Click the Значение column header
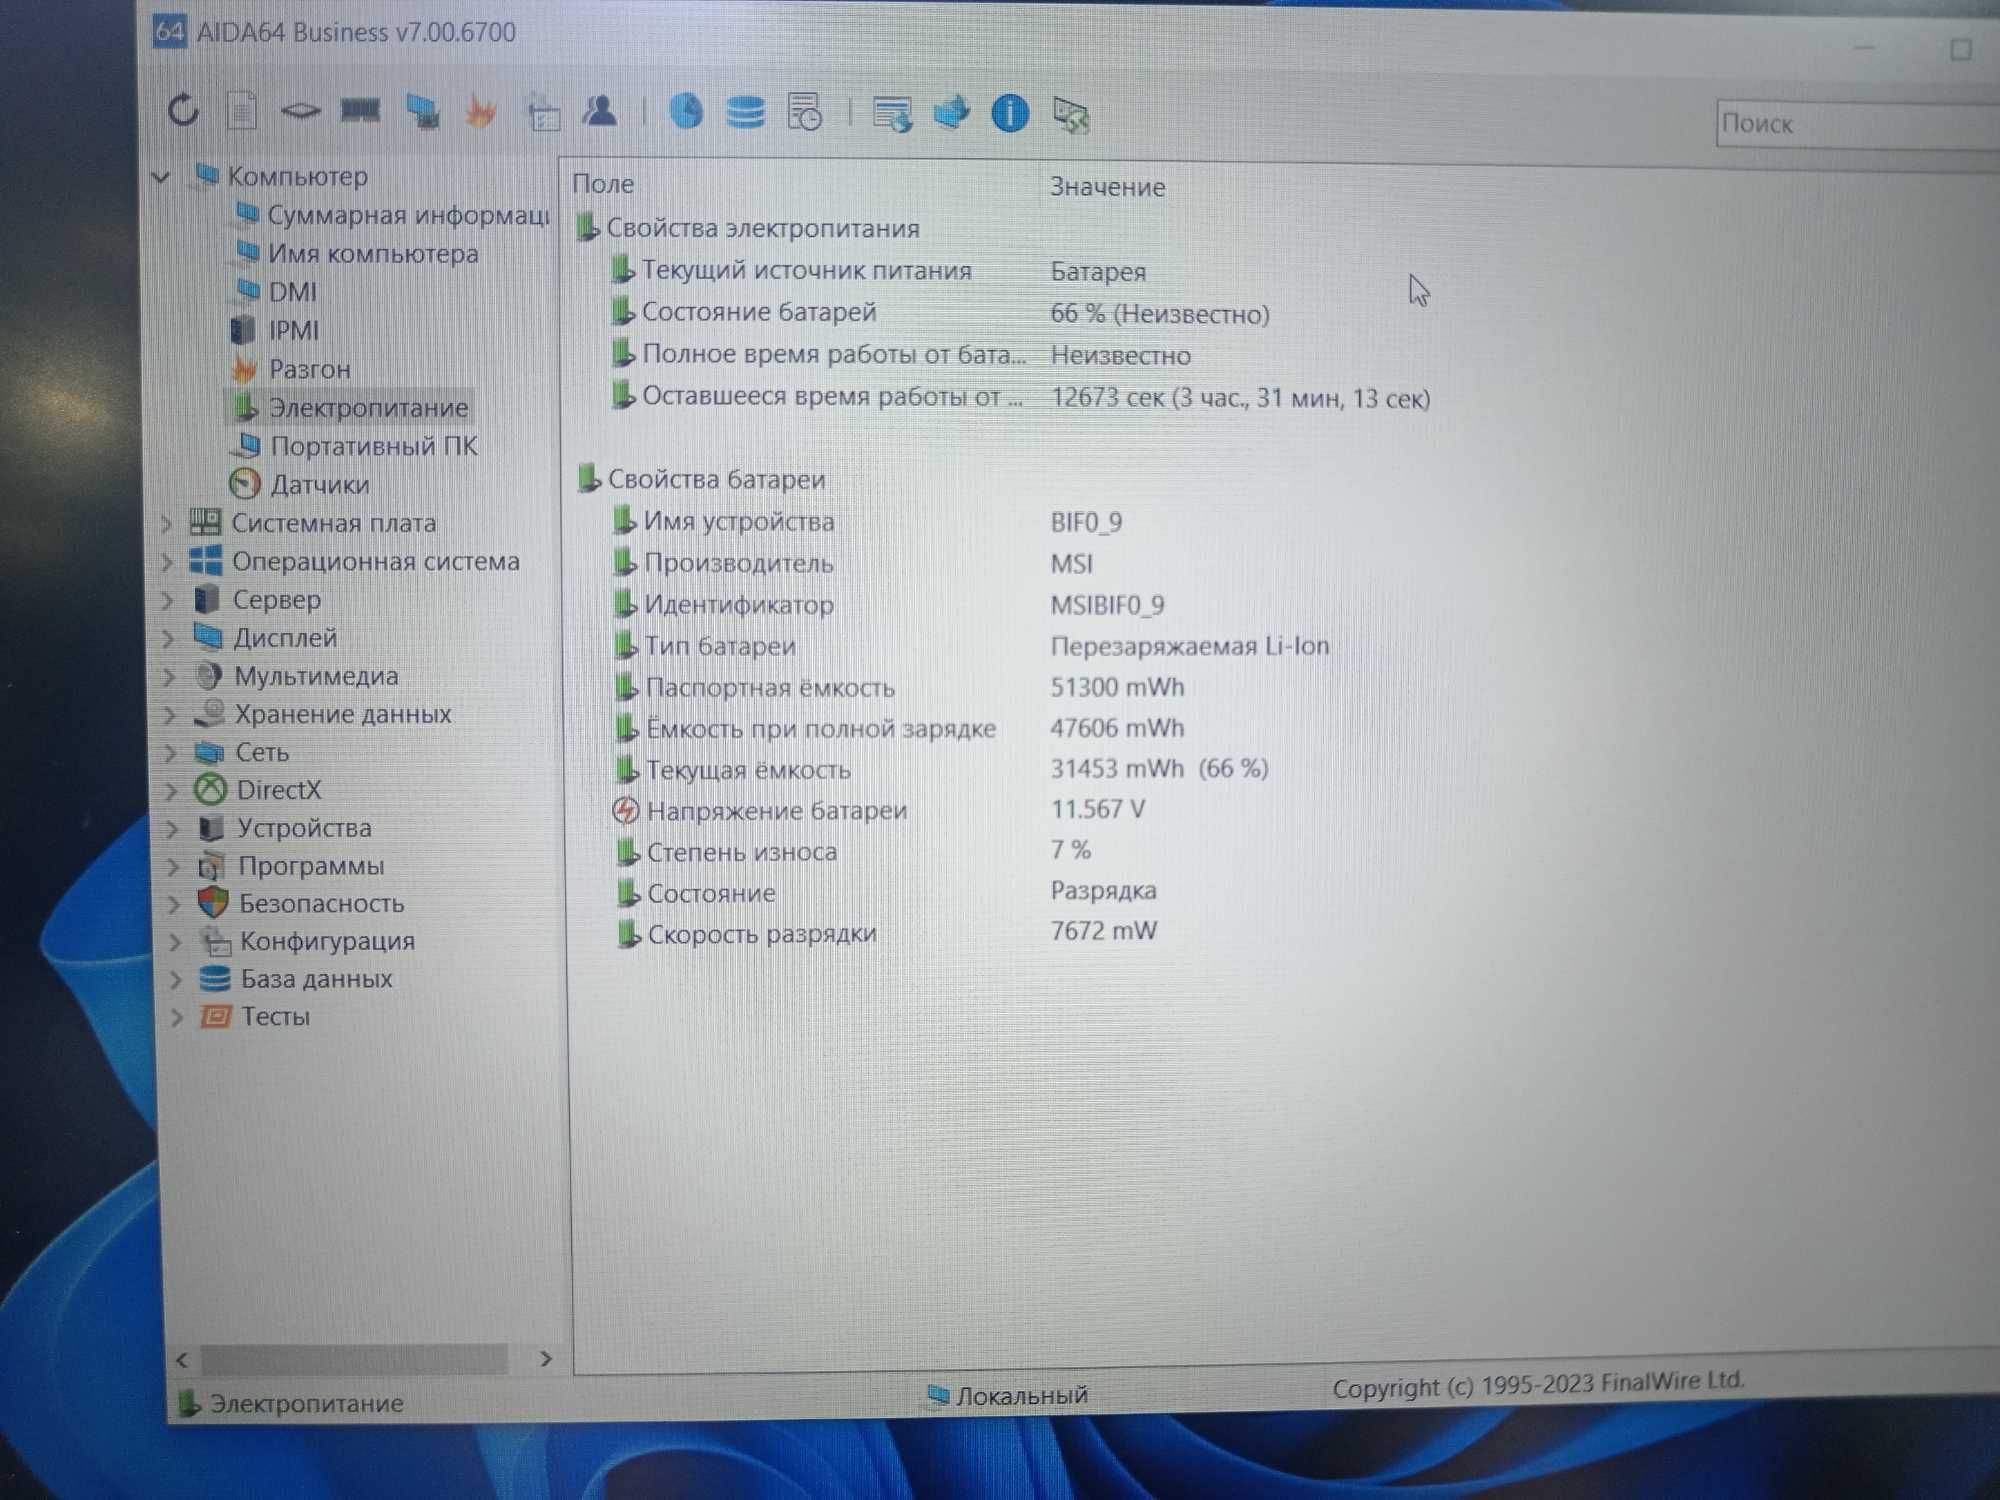 pos(1108,187)
